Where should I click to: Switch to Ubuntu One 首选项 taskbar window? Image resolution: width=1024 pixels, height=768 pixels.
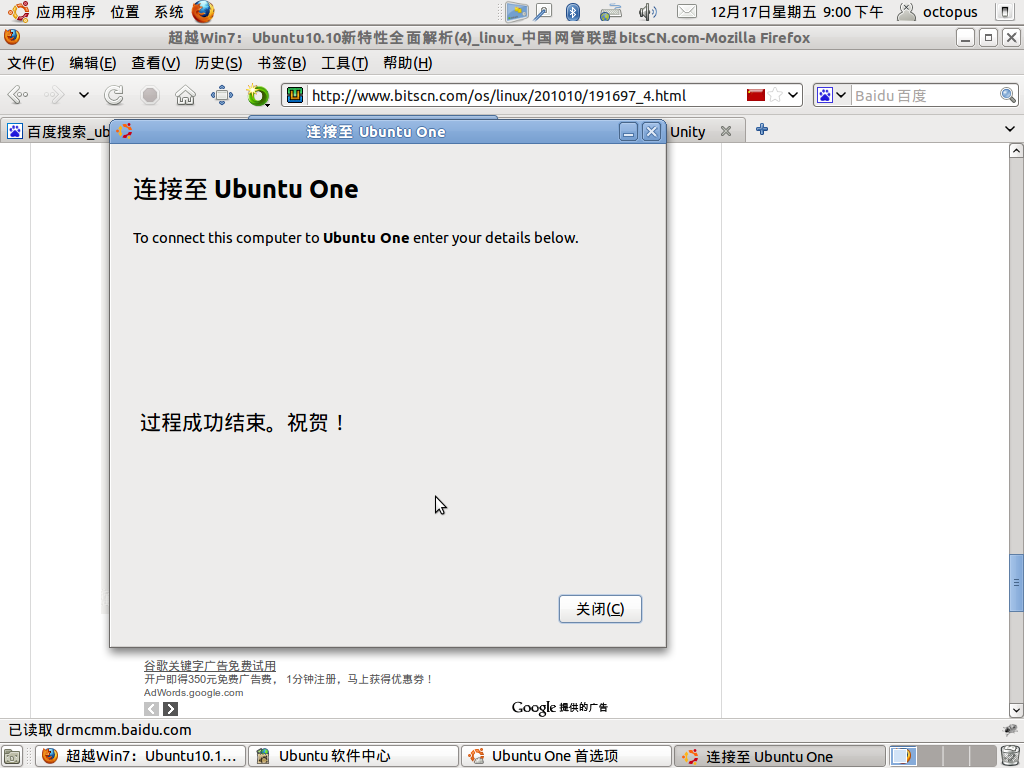(x=566, y=756)
